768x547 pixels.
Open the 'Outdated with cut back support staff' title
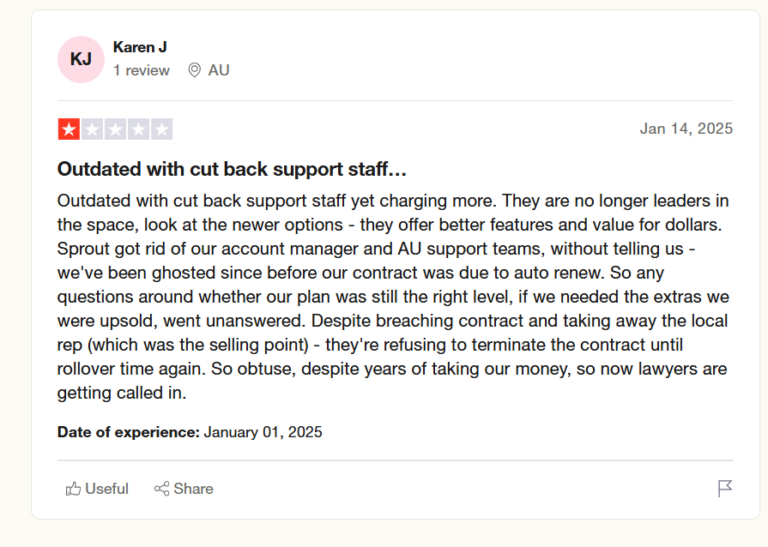pos(232,169)
